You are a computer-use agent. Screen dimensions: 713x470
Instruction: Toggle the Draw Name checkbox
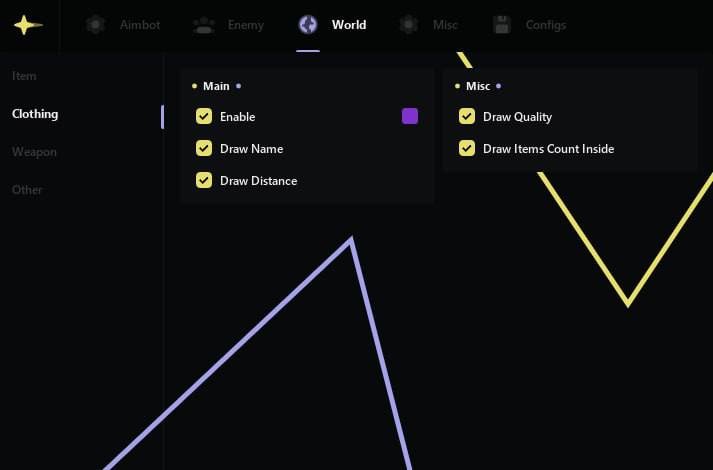pyautogui.click(x=204, y=149)
